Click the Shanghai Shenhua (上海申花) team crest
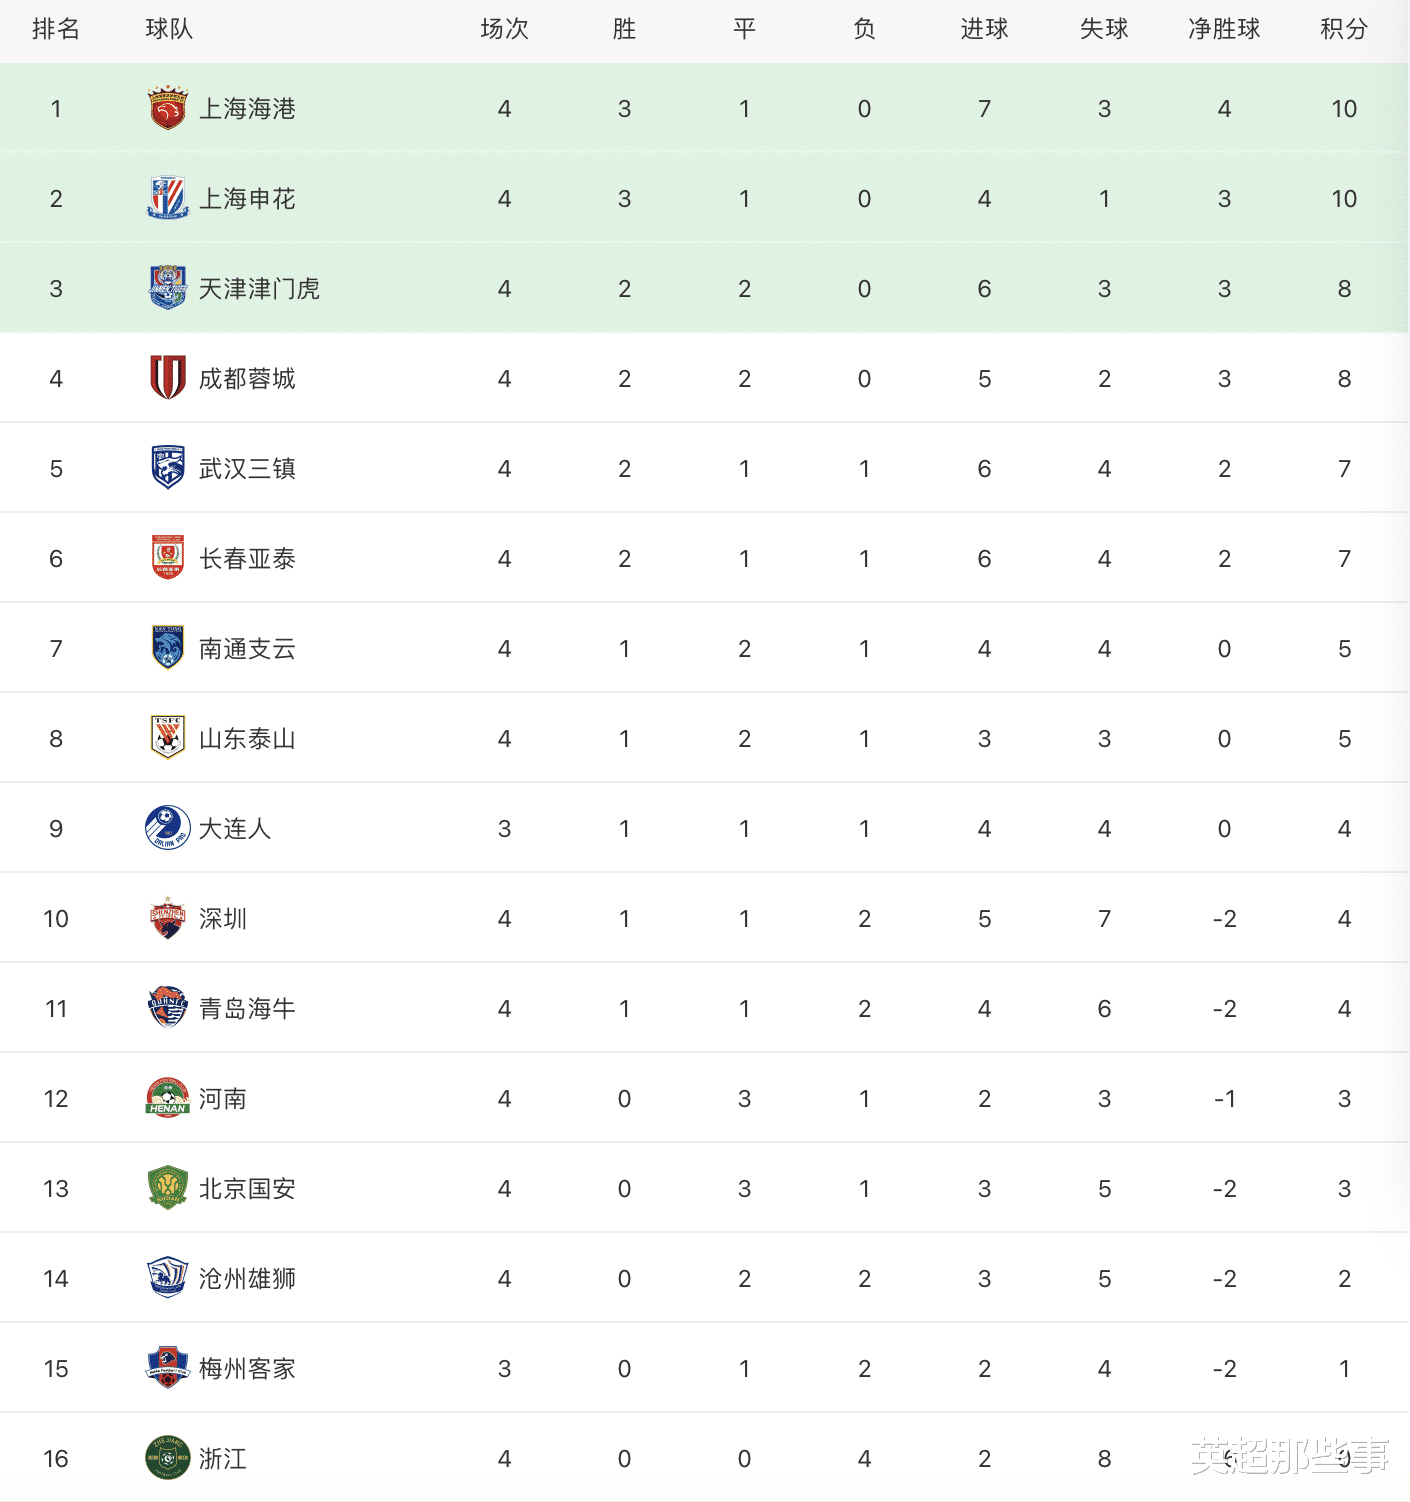This screenshot has width=1410, height=1502. tap(167, 198)
